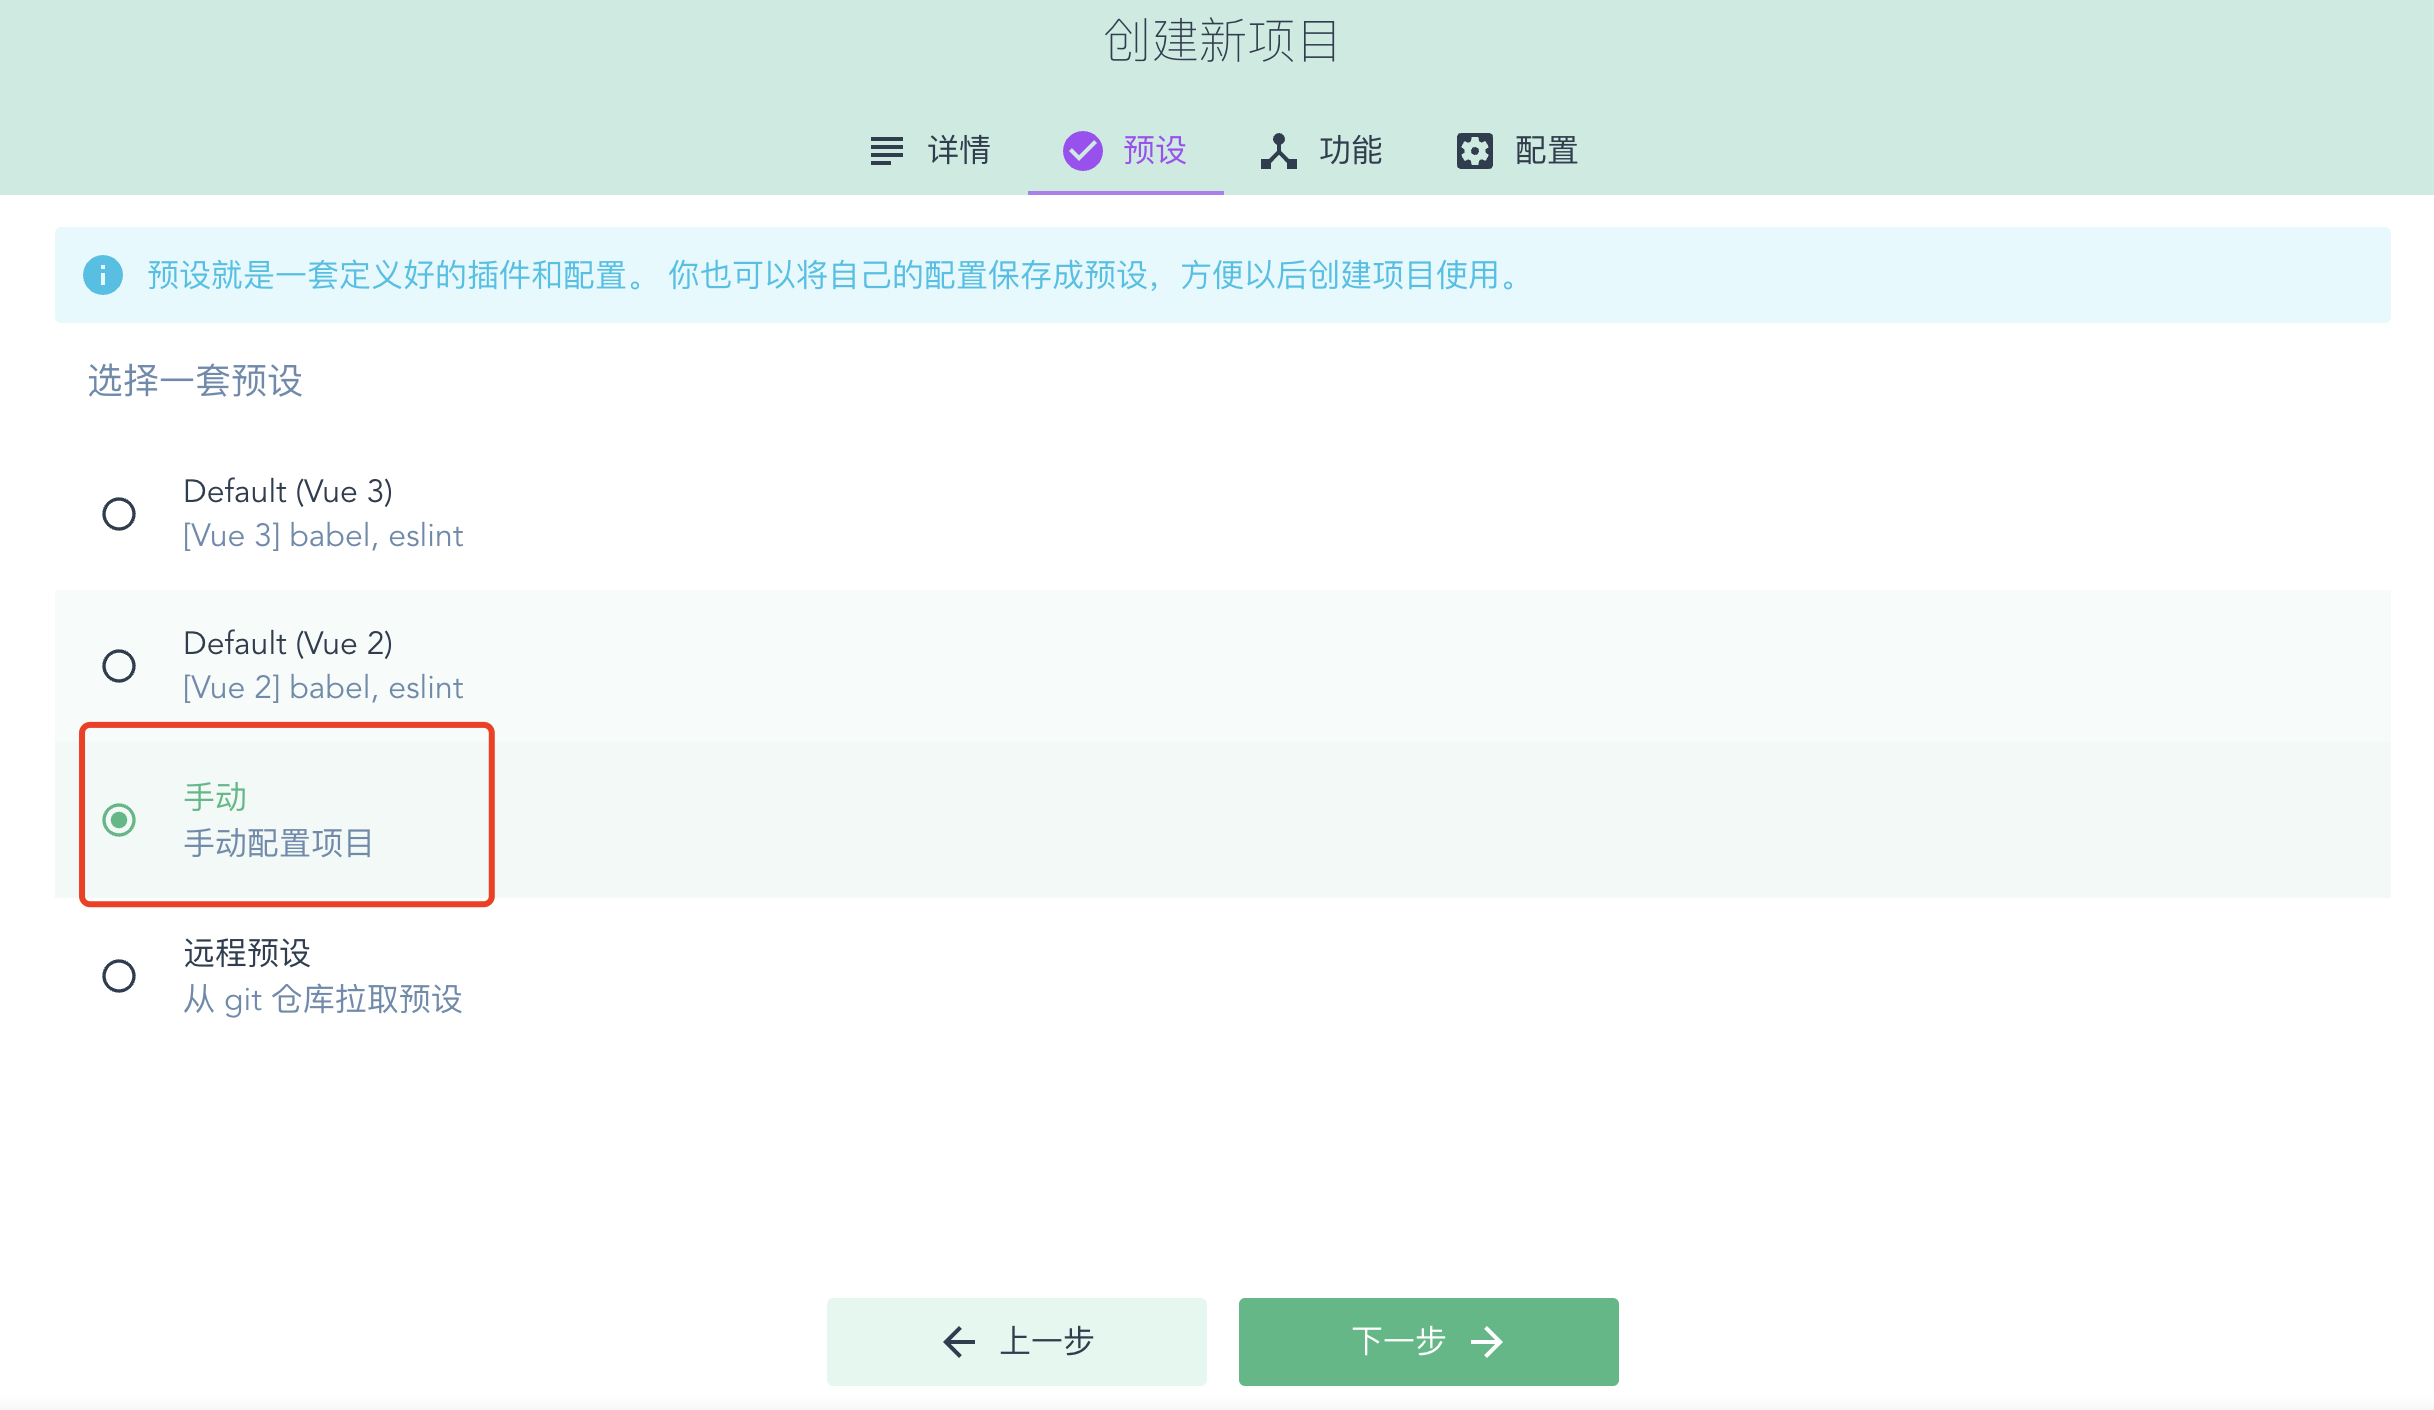Select the Default (Vue 2) radio button
This screenshot has height=1410, width=2434.
[119, 665]
